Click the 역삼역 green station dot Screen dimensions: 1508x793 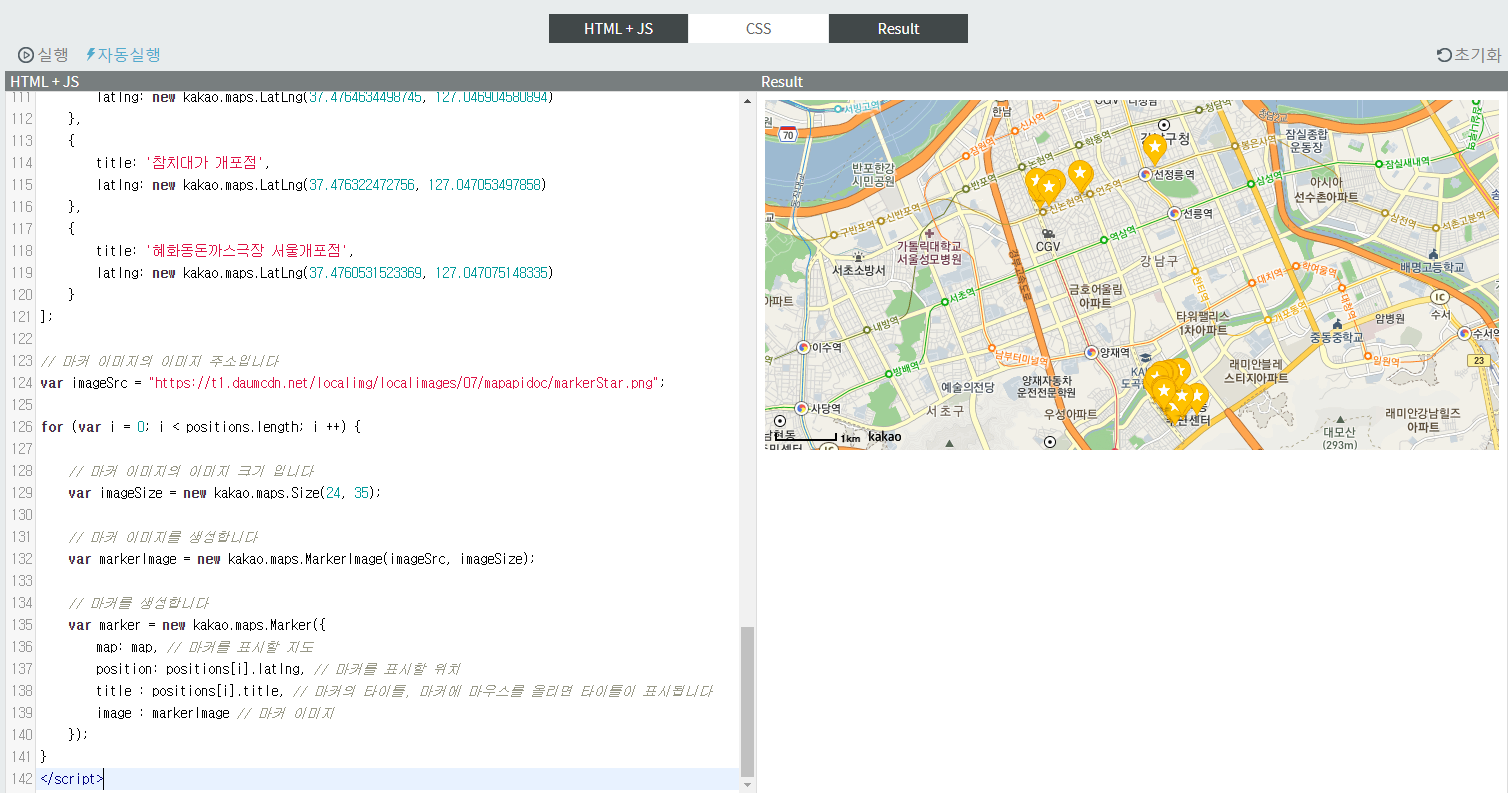pyautogui.click(x=1104, y=240)
